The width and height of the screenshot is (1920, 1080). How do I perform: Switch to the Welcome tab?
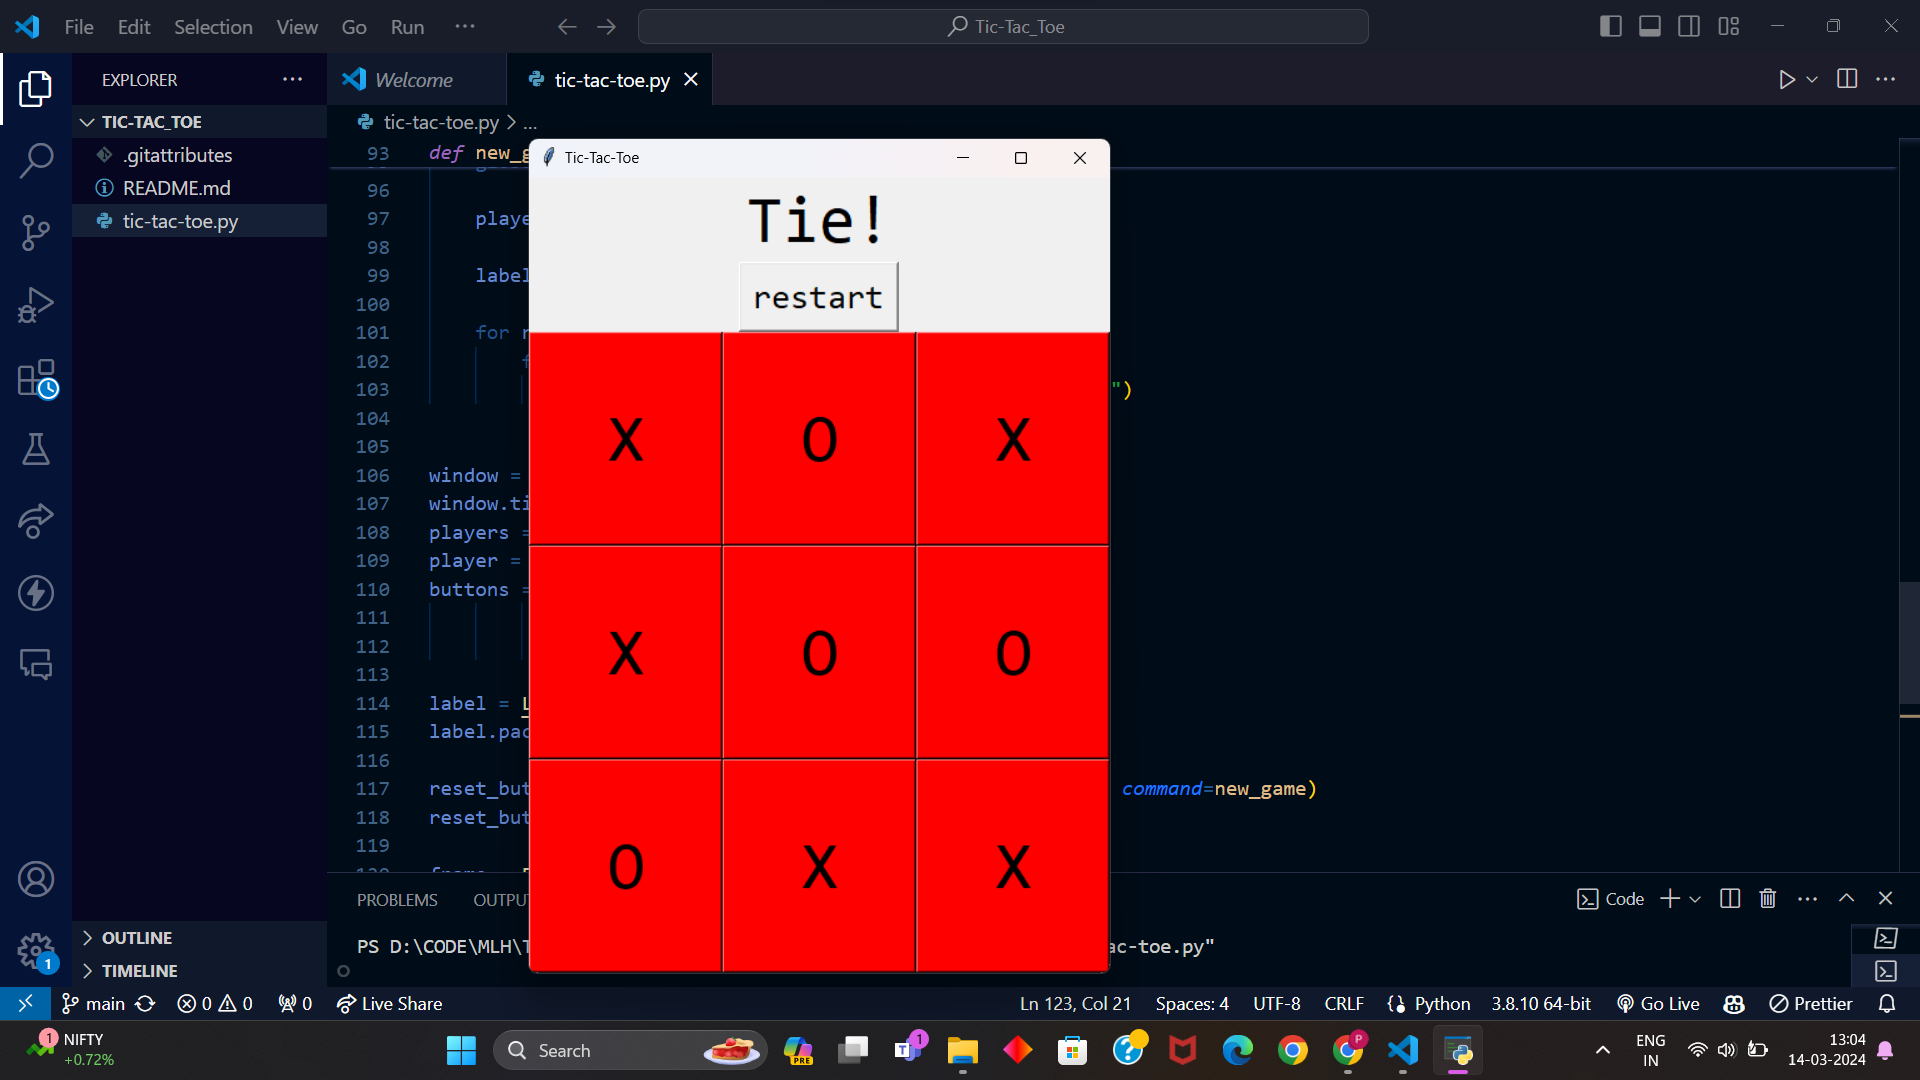413,80
